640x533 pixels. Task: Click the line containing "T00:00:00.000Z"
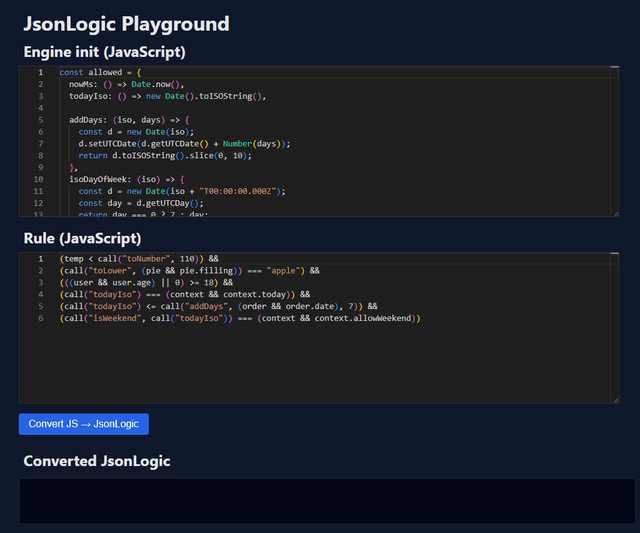coord(182,191)
